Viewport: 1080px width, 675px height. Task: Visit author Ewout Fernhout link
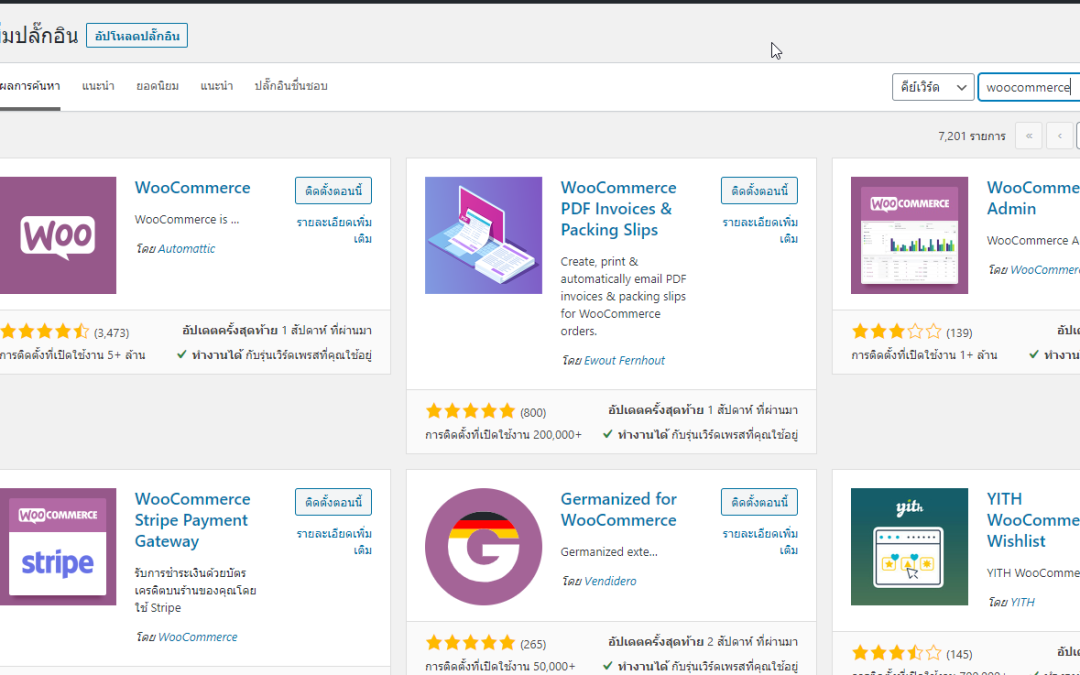pyautogui.click(x=625, y=360)
